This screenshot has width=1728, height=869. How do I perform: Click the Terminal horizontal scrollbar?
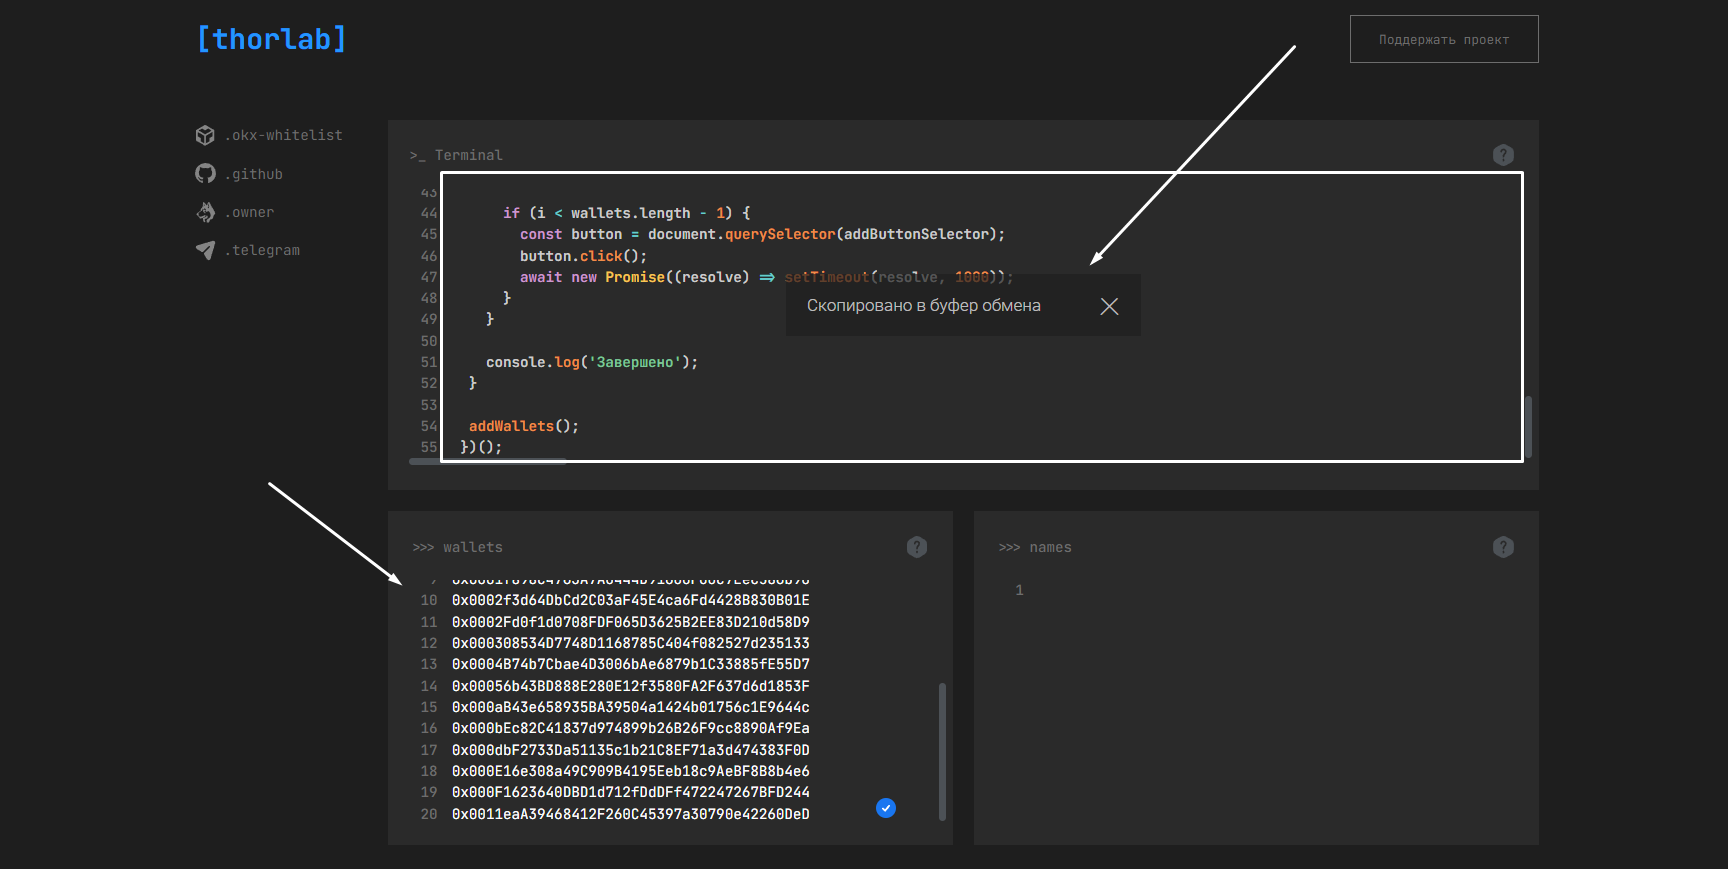click(x=488, y=461)
